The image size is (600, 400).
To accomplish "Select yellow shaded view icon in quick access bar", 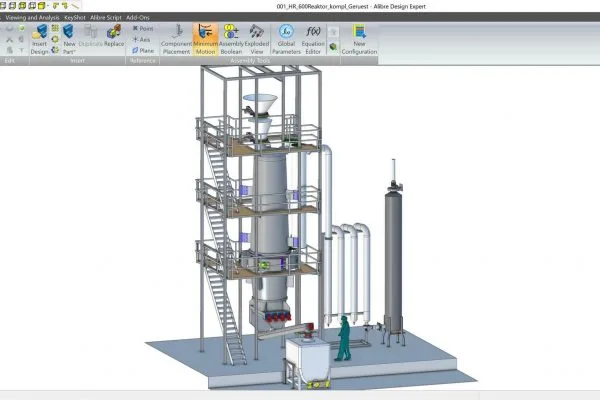I will (x=42, y=5).
